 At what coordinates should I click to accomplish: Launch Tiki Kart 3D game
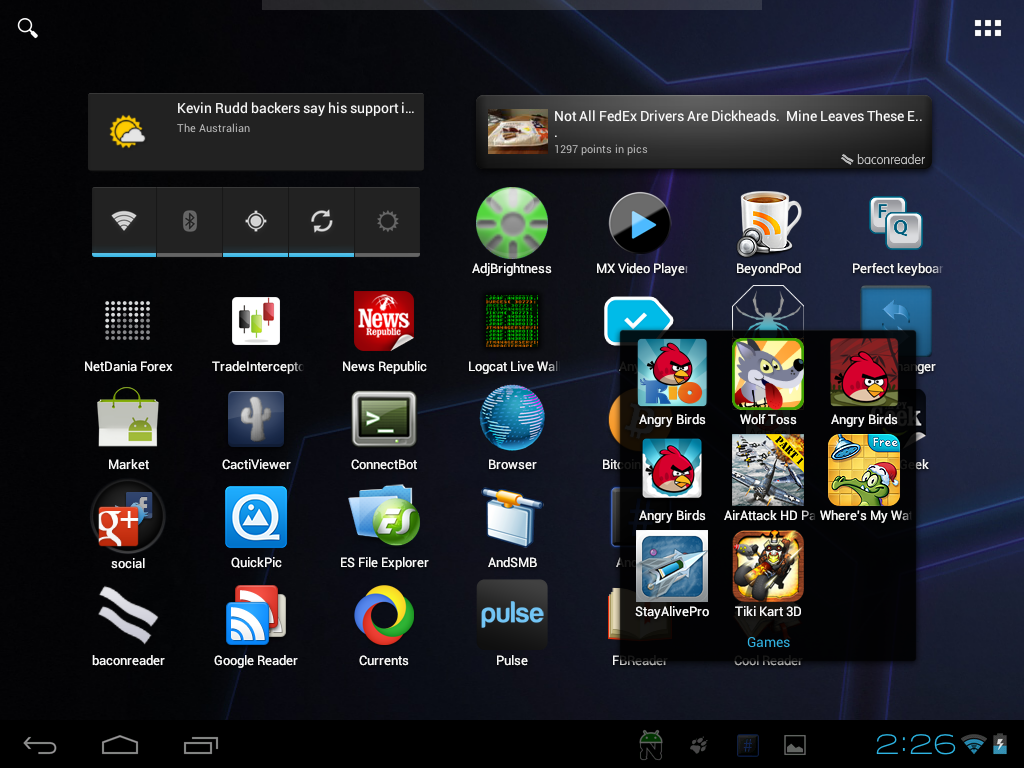point(768,566)
